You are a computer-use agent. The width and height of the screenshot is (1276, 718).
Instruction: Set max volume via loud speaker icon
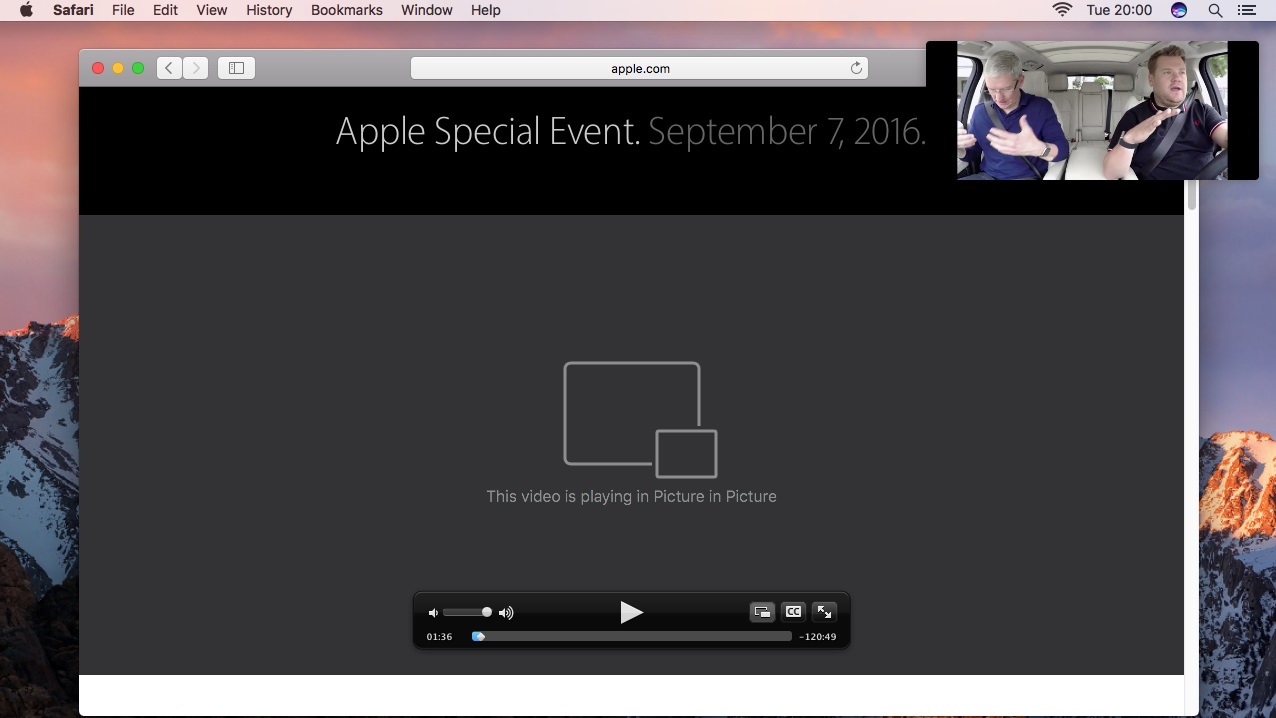click(x=506, y=613)
